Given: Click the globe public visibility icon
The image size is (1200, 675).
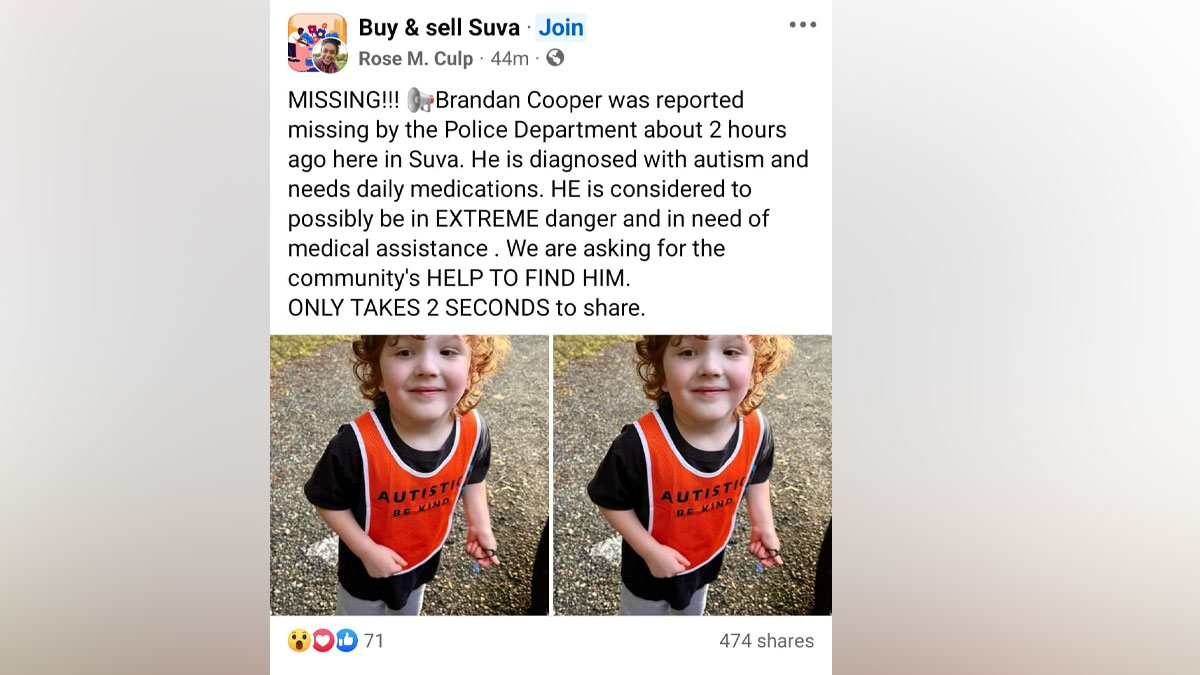Looking at the screenshot, I should coord(555,58).
